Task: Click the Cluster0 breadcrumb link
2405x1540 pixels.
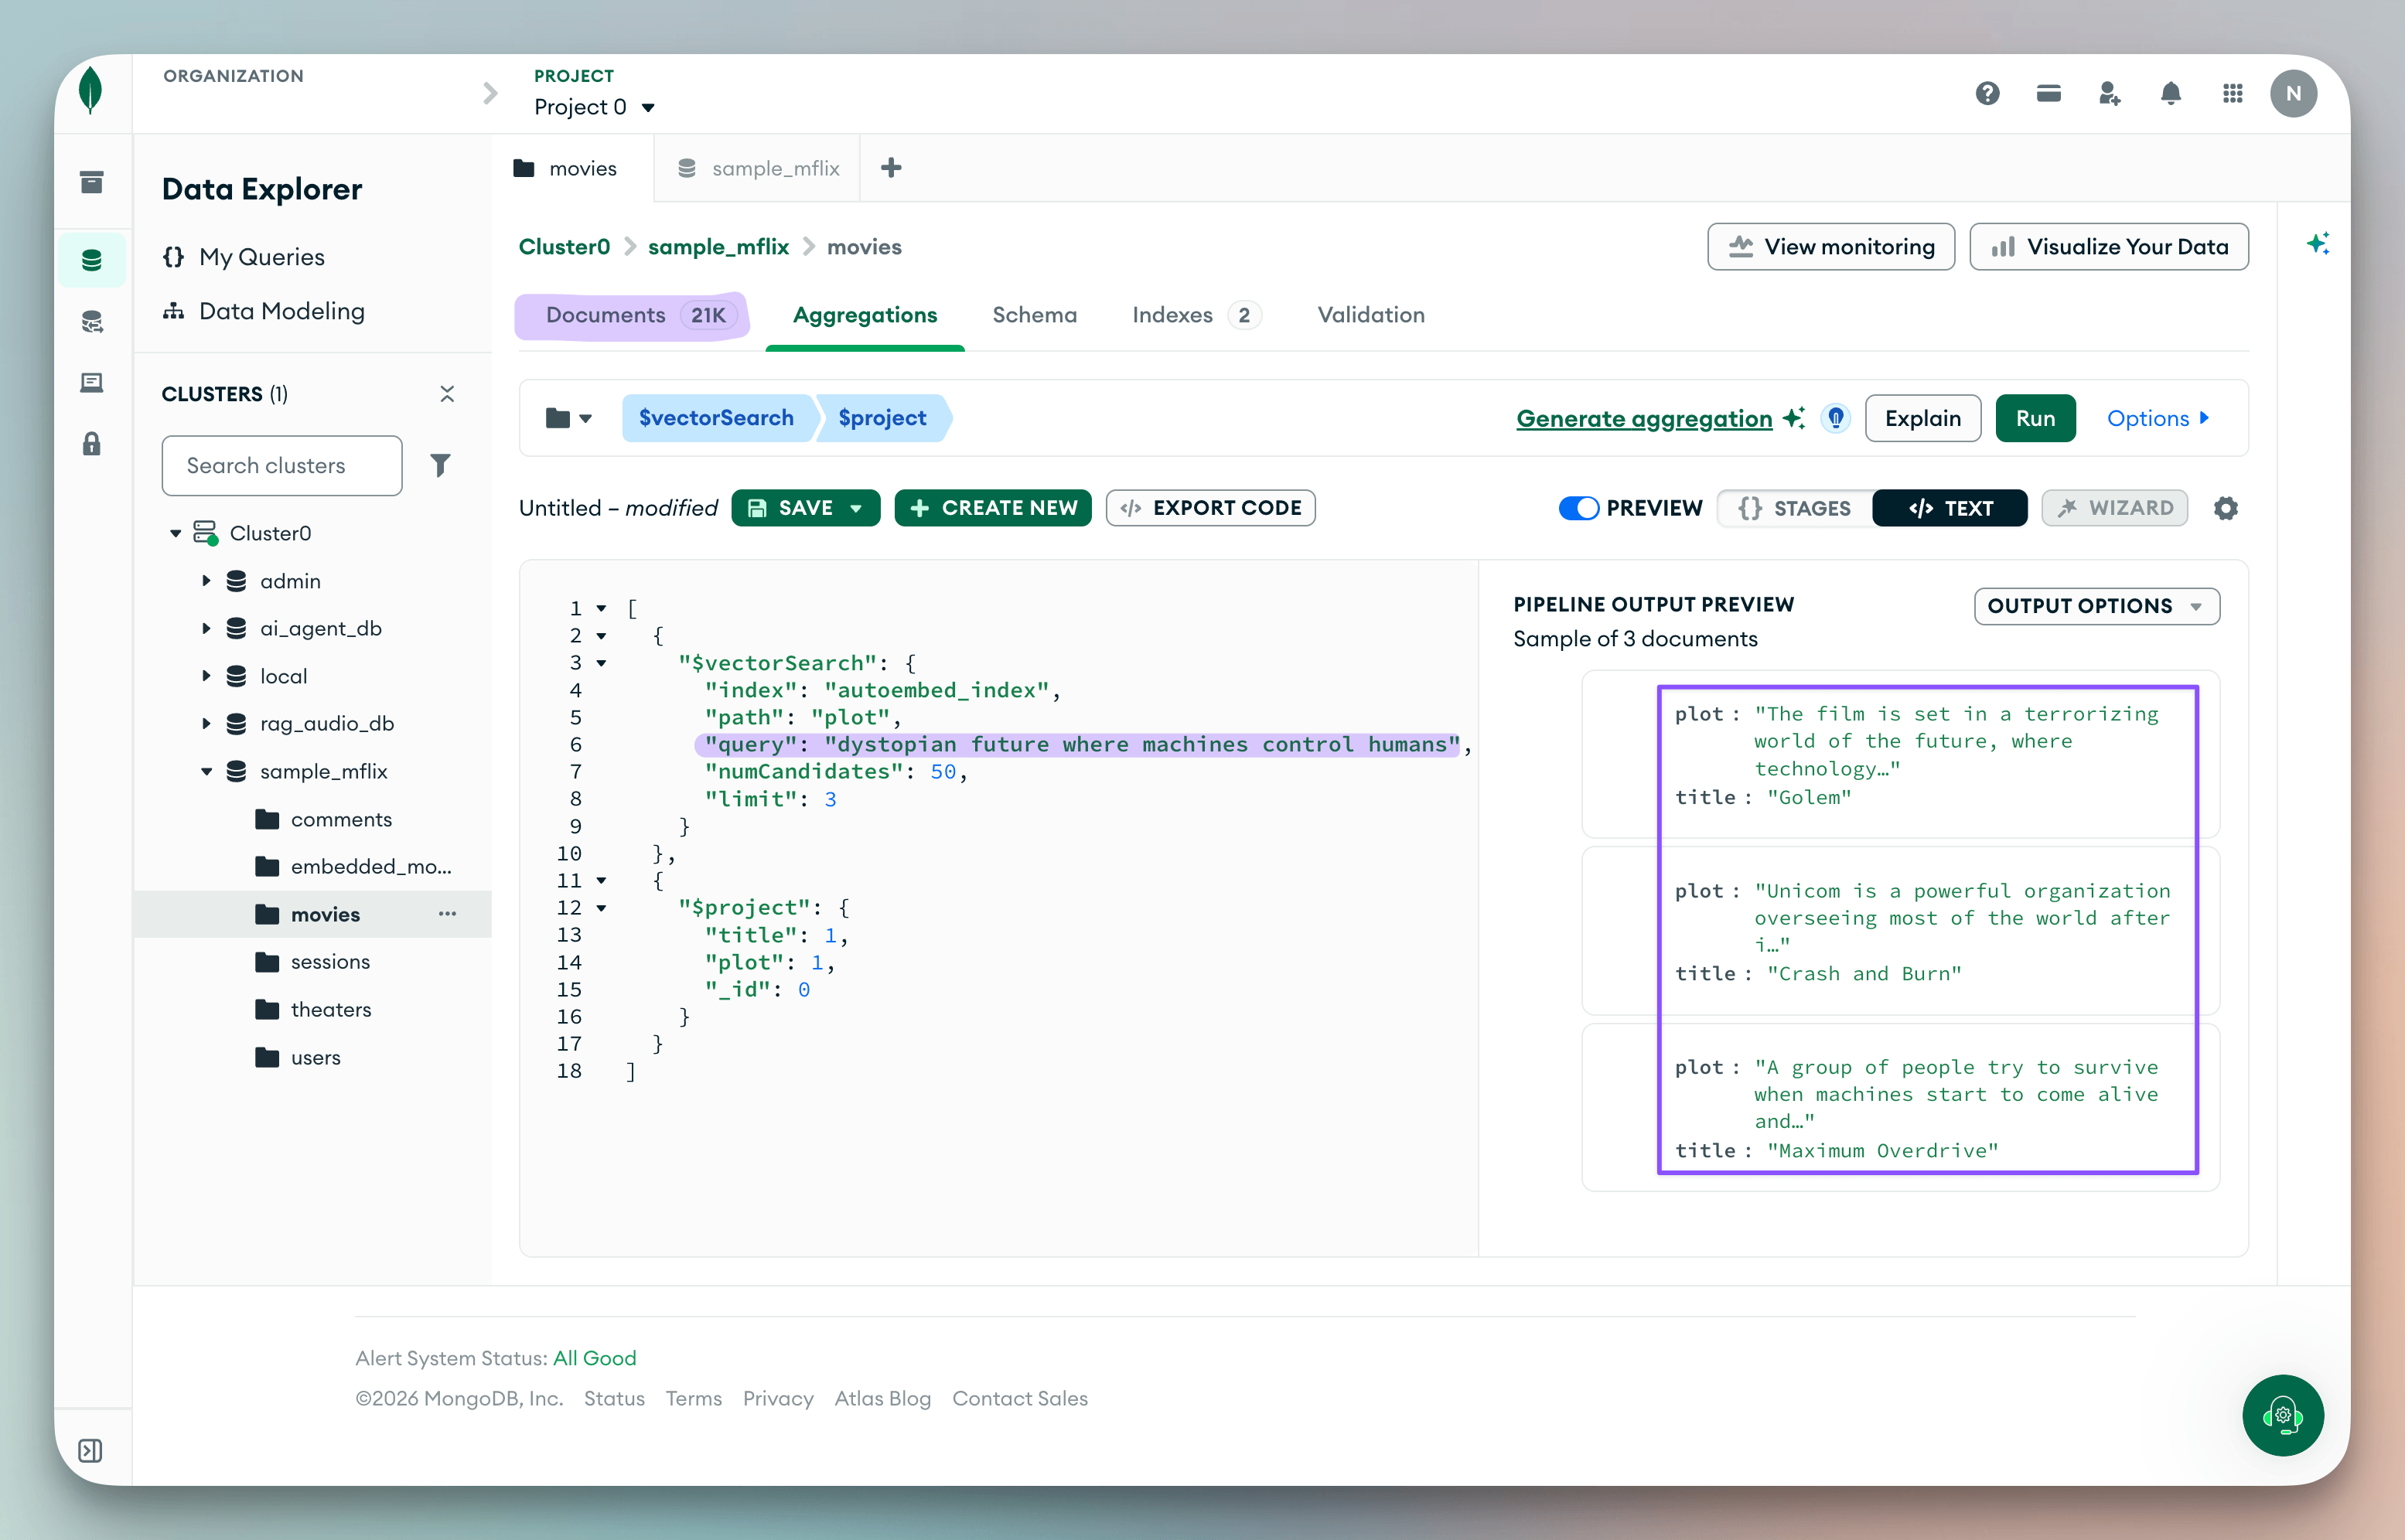Action: 564,246
